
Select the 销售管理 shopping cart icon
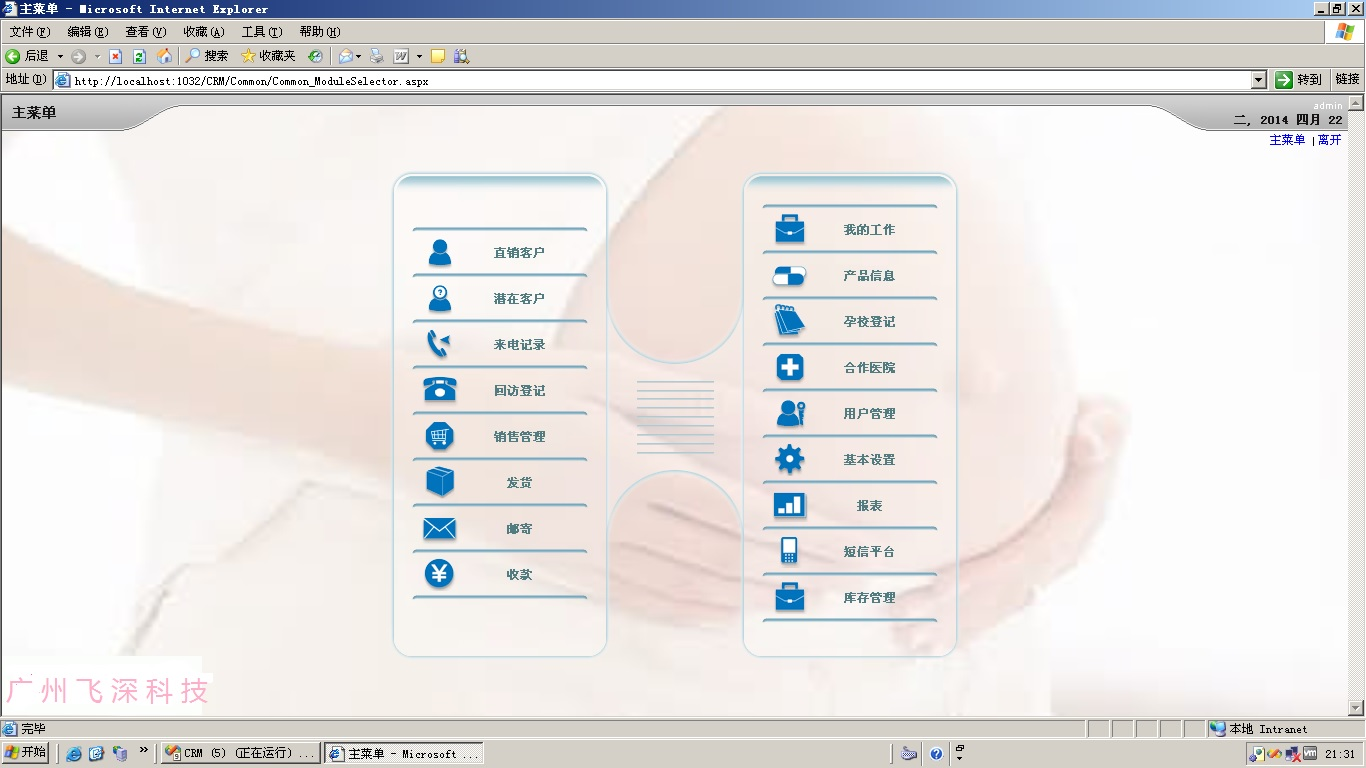click(439, 436)
